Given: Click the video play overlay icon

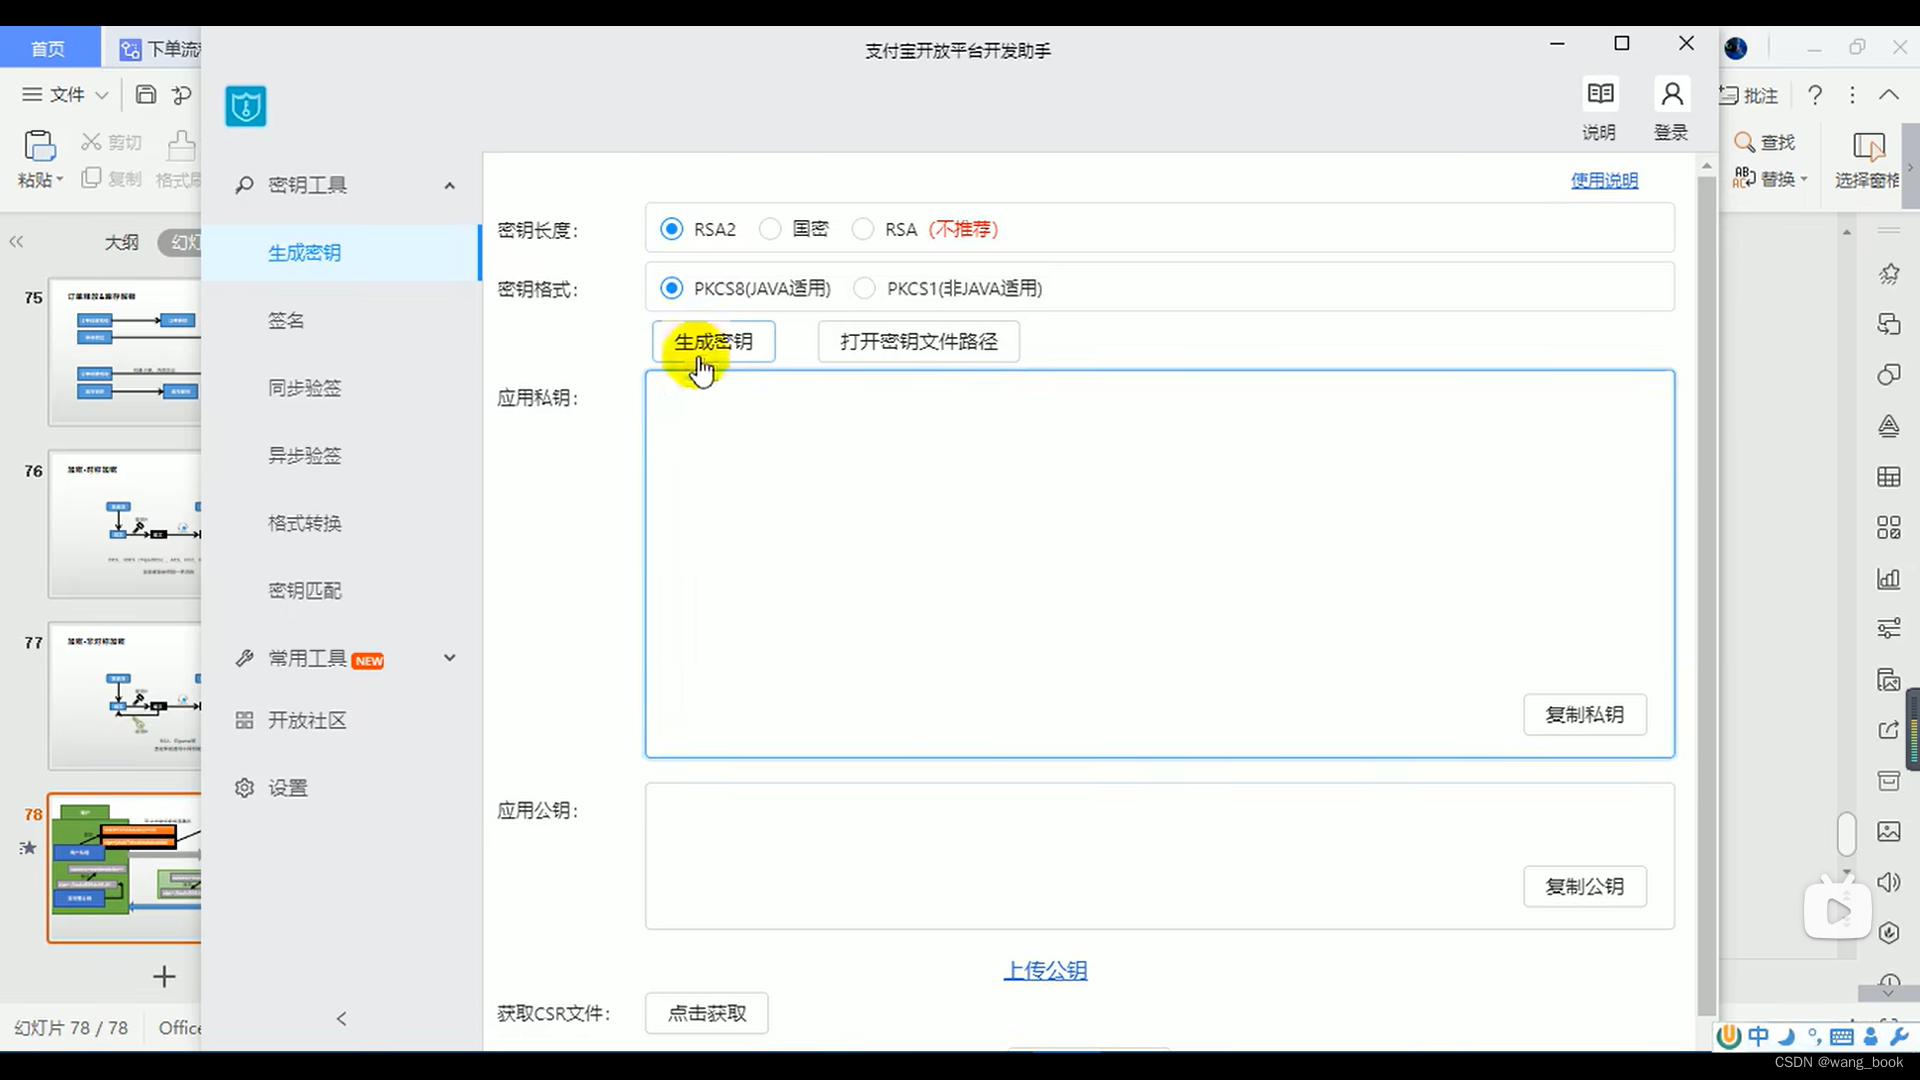Looking at the screenshot, I should [x=1838, y=910].
